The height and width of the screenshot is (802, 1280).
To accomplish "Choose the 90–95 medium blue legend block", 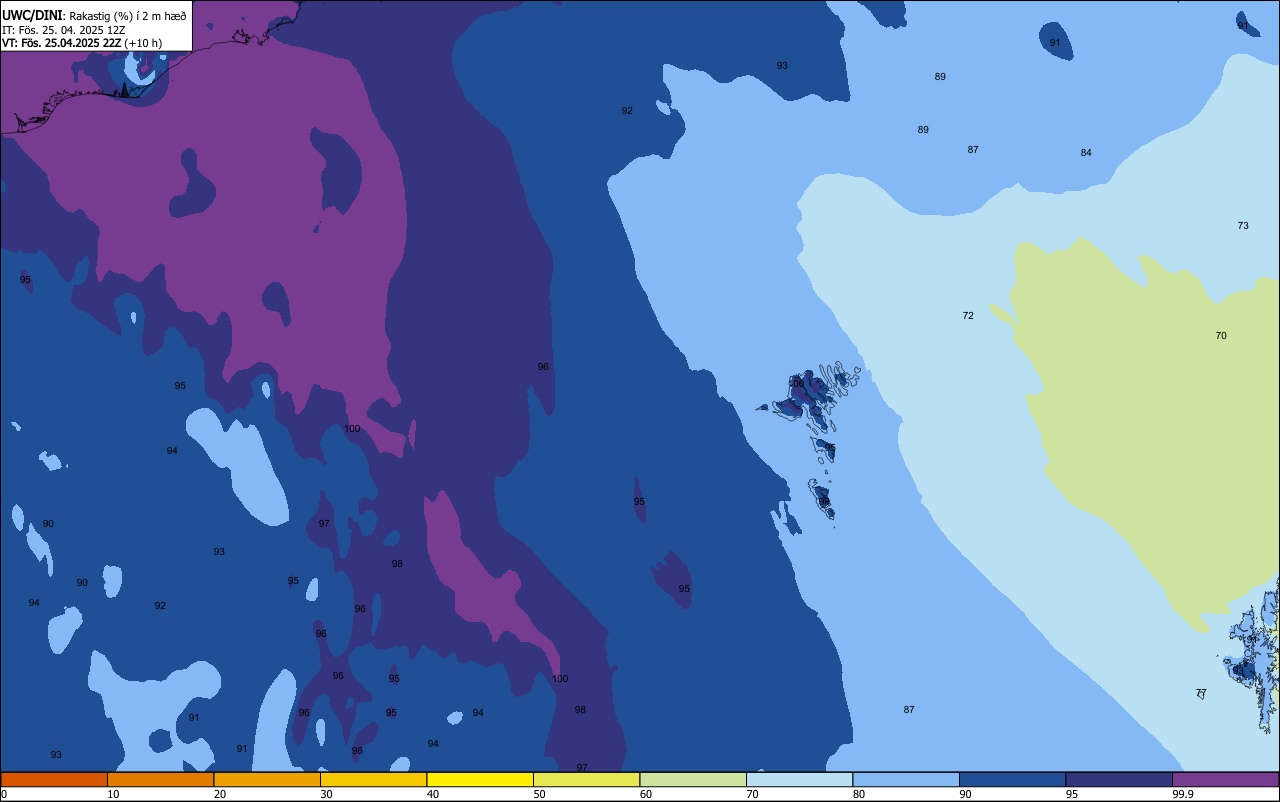I will pyautogui.click(x=1012, y=779).
